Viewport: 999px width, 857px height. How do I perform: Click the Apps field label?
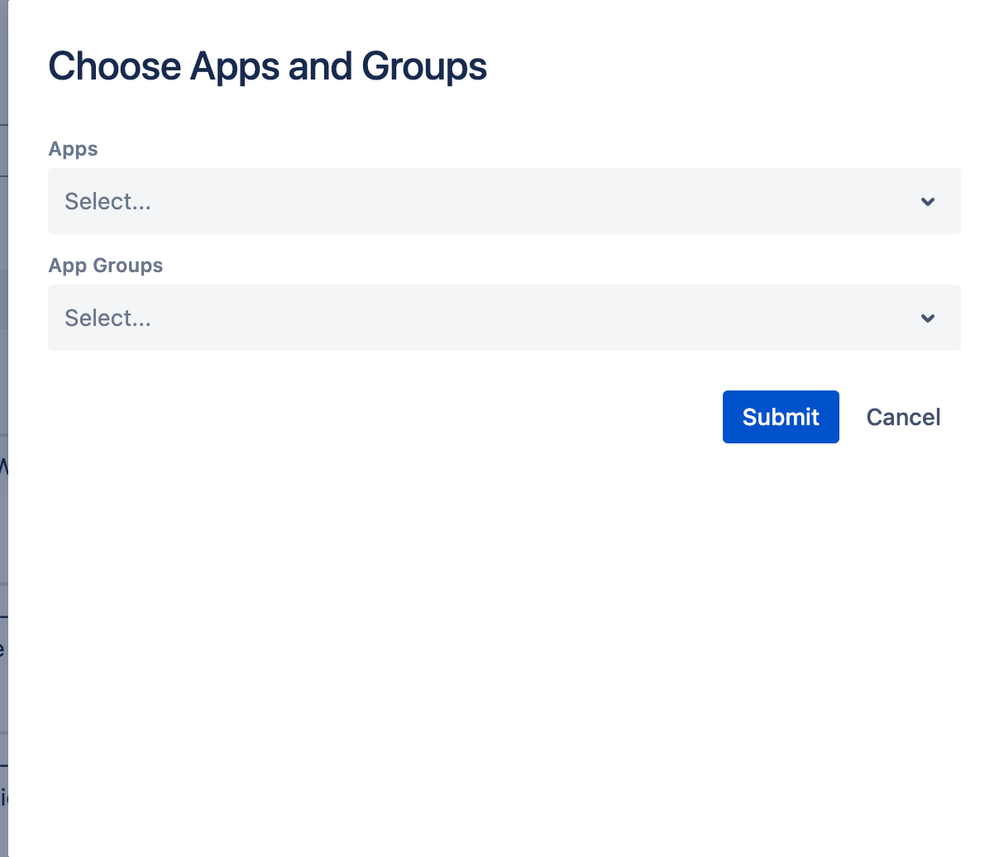[73, 149]
